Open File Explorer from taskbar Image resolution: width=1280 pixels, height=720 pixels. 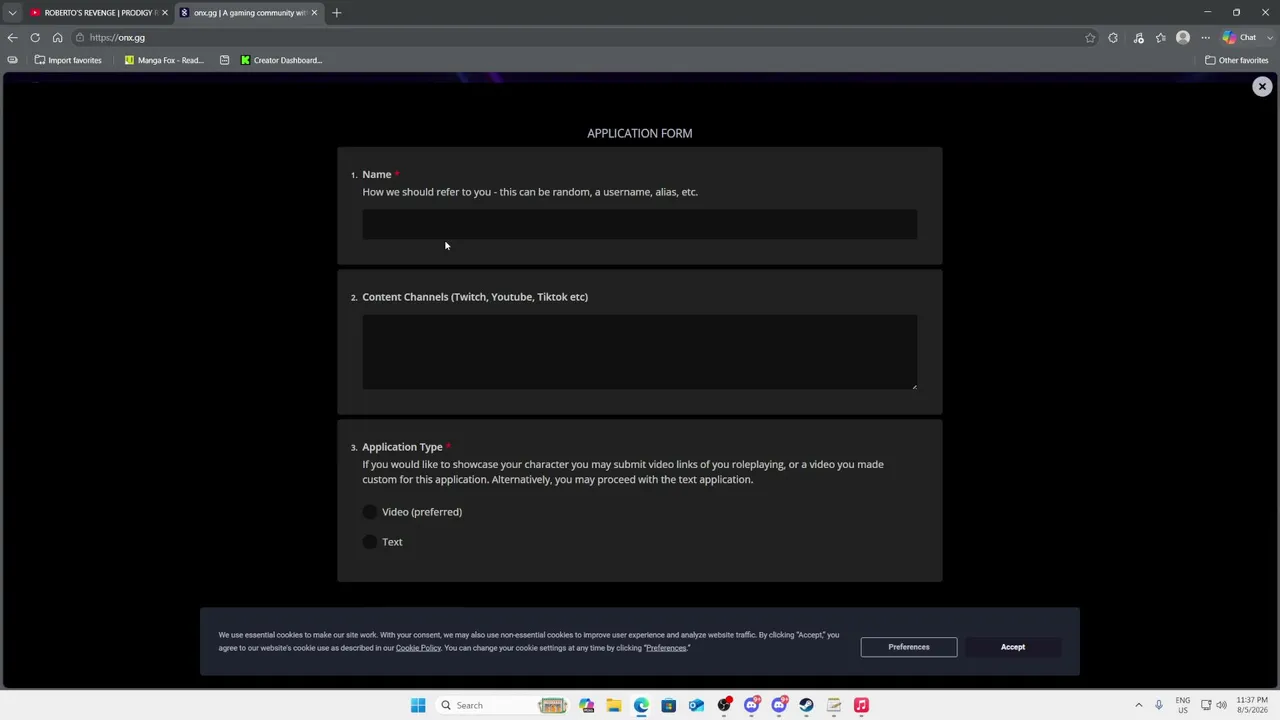point(614,706)
